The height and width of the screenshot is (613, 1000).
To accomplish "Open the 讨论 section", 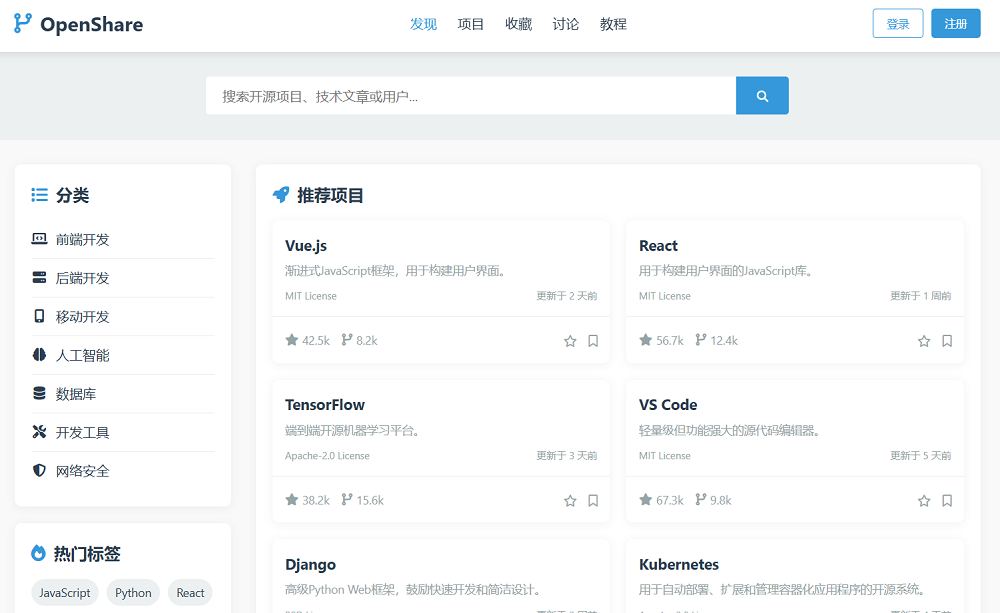I will [x=566, y=23].
